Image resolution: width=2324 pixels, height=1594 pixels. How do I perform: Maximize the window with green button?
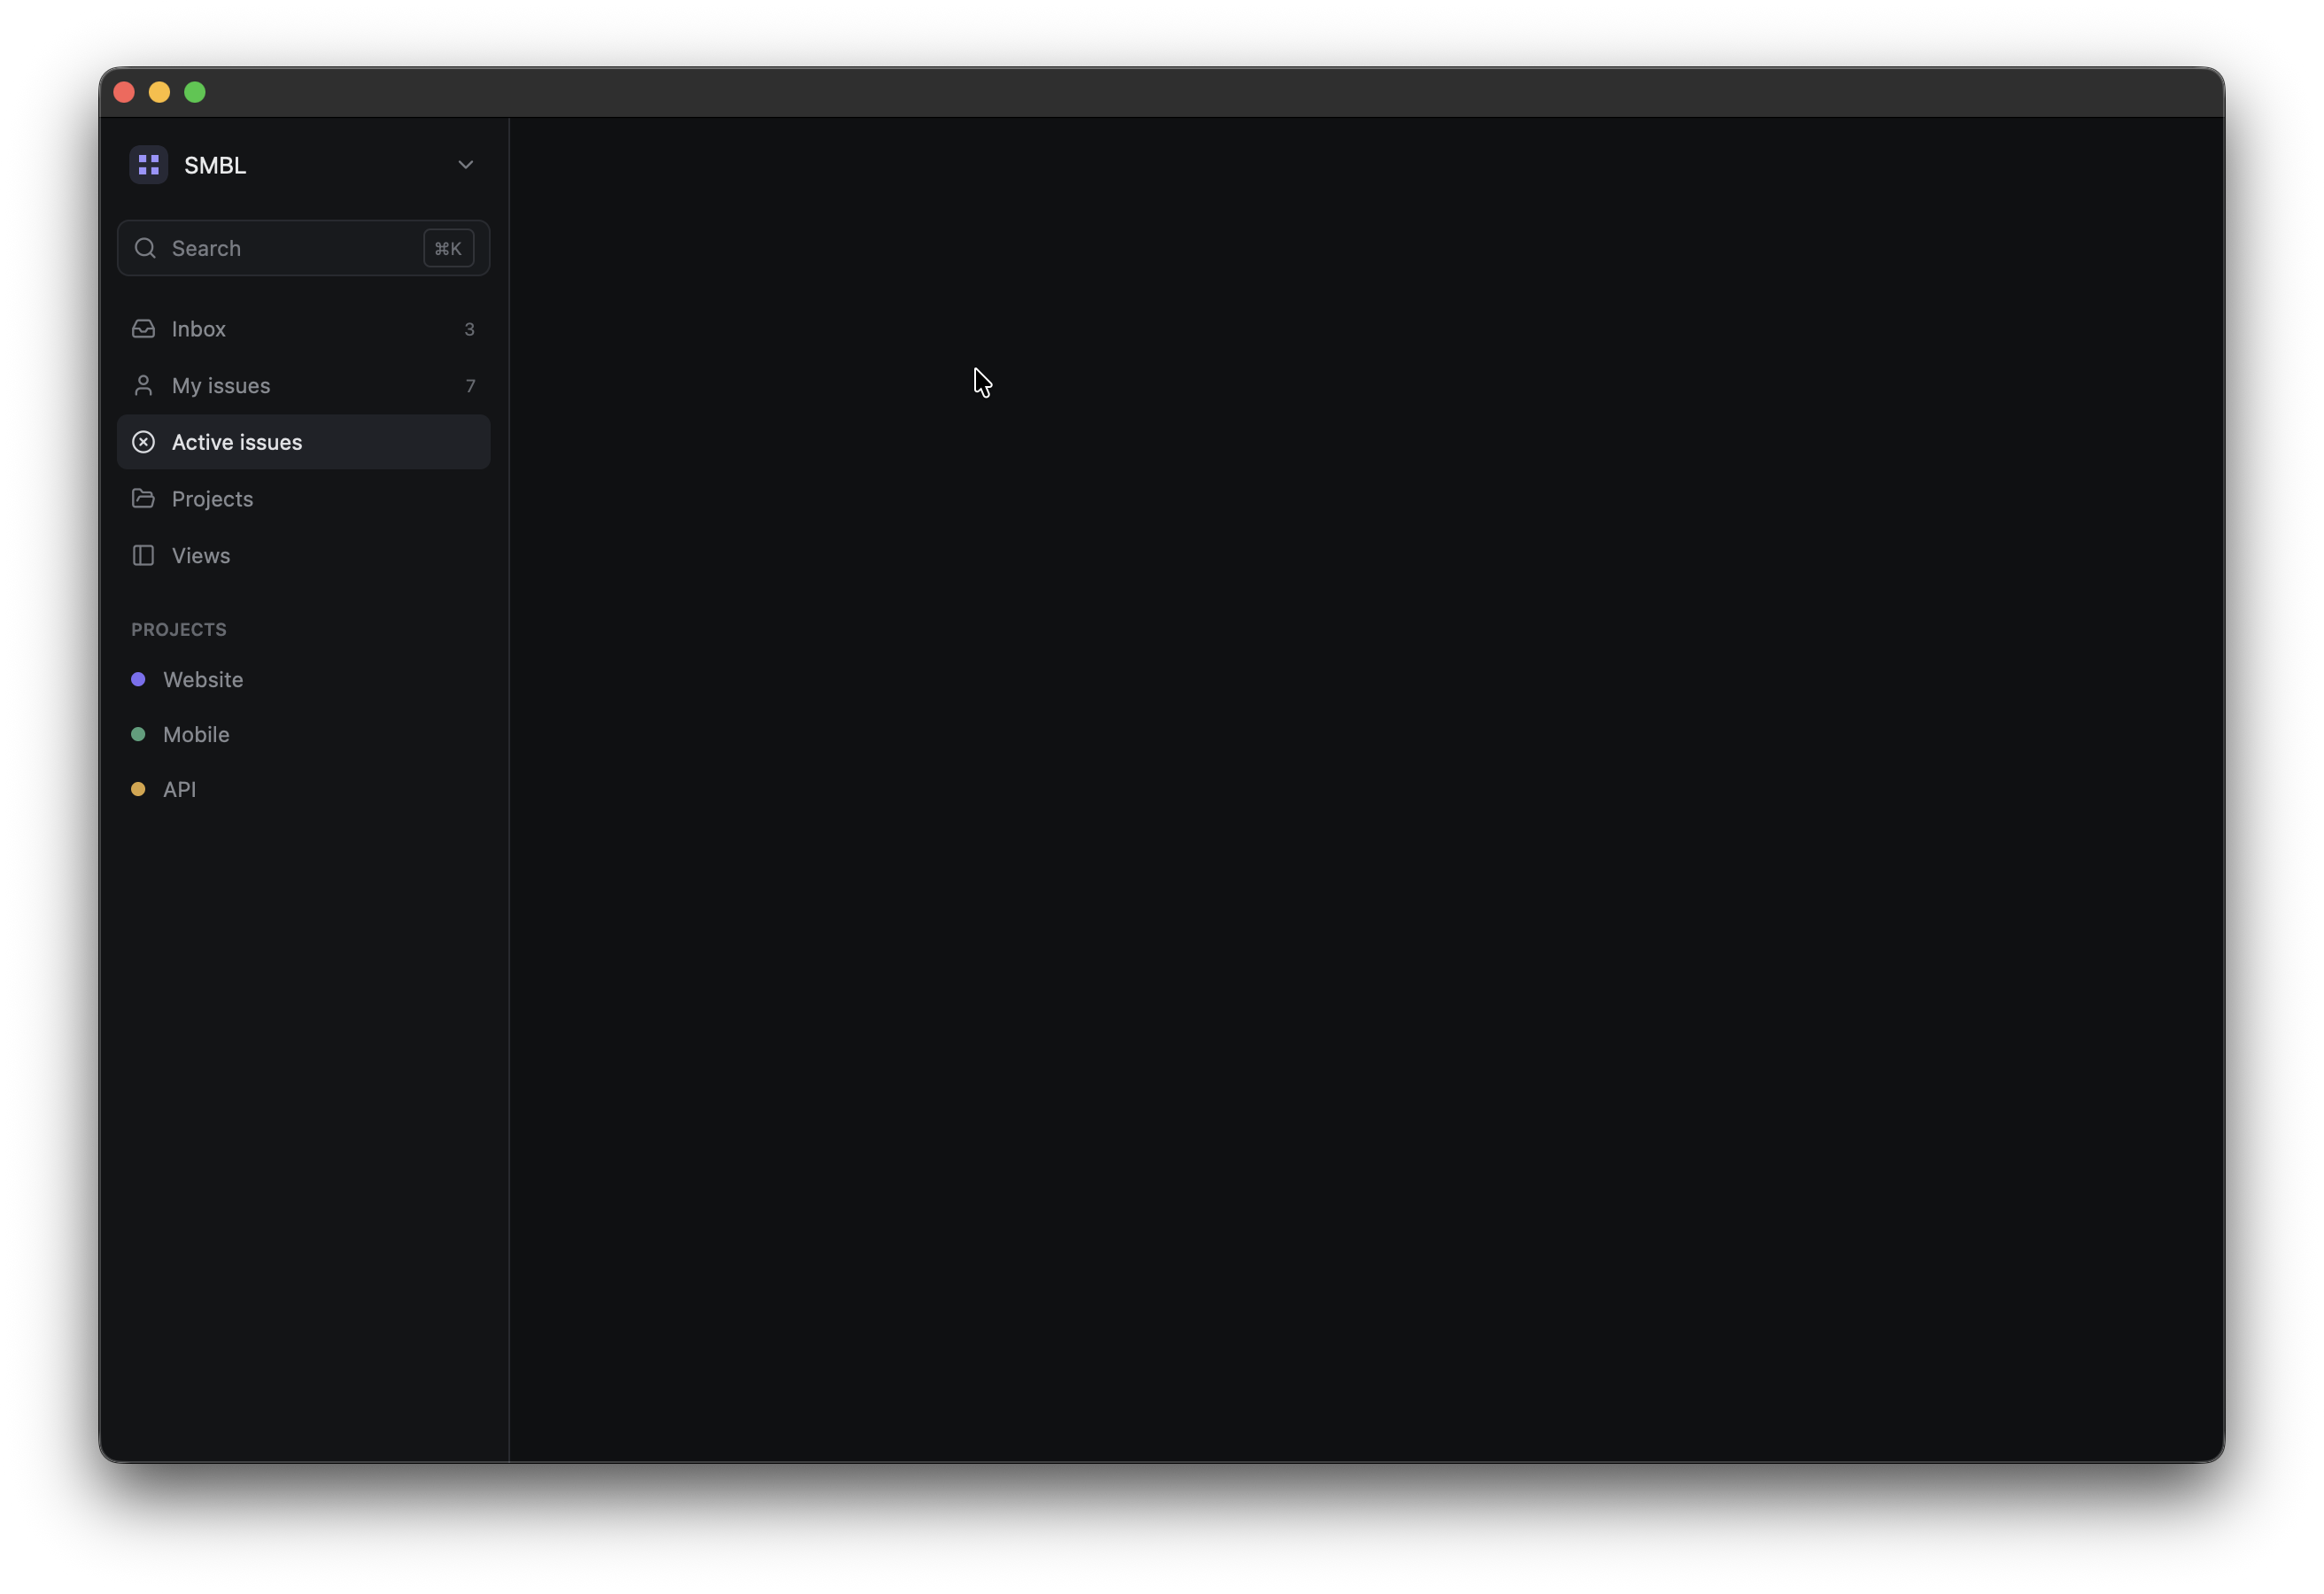coord(195,92)
